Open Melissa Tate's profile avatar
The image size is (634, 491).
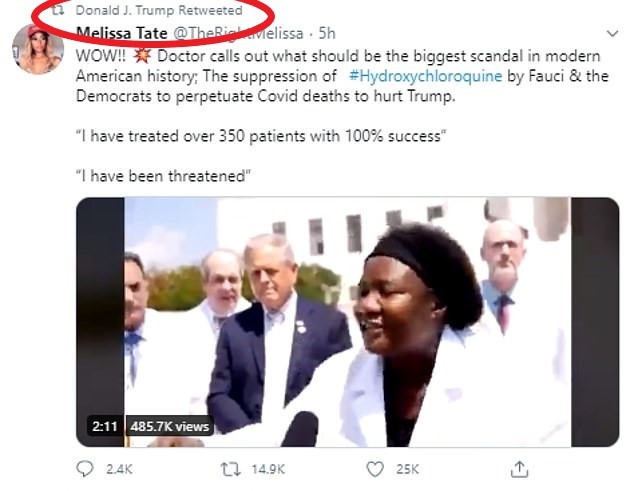coord(38,46)
